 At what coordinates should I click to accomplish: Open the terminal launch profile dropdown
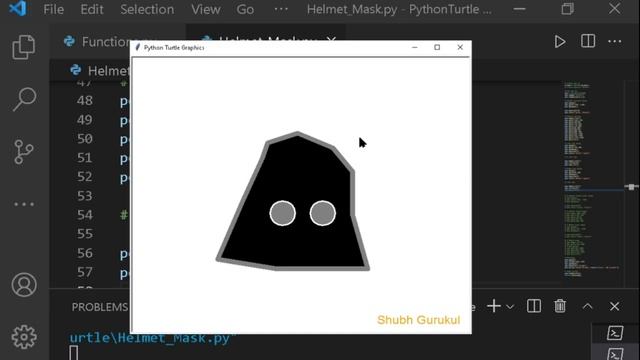pyautogui.click(x=510, y=307)
